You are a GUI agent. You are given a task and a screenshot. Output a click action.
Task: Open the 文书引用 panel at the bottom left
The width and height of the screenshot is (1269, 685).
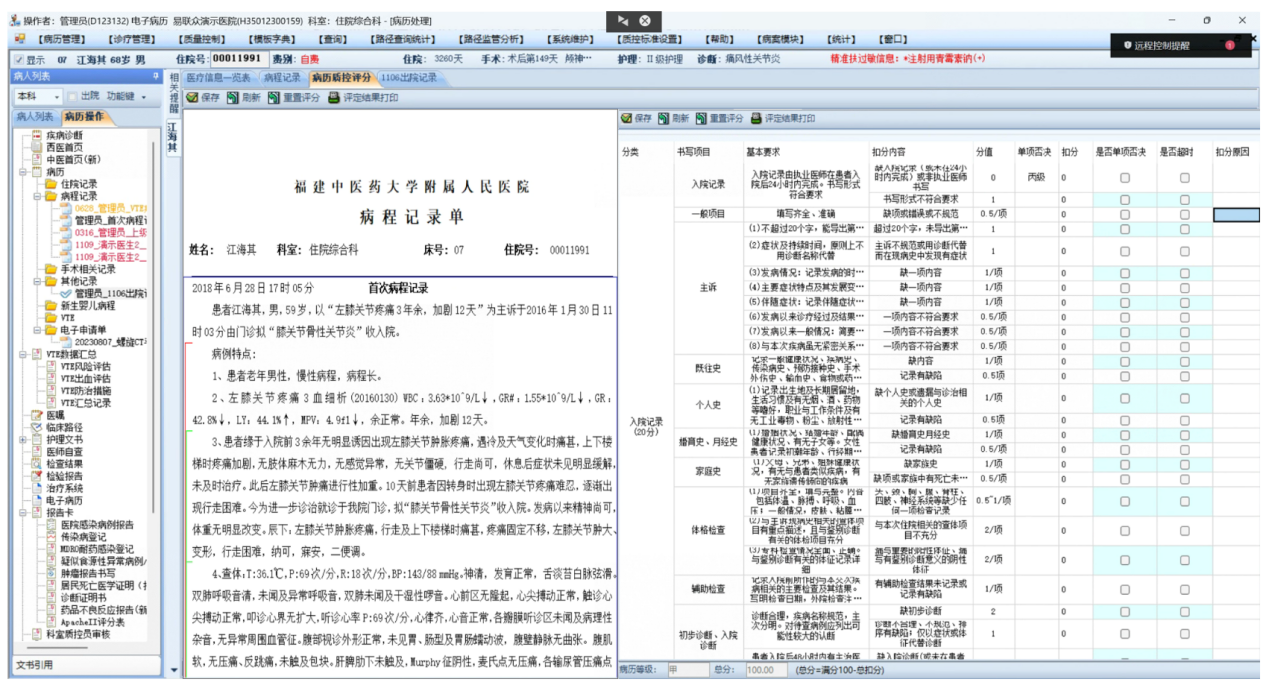[x=88, y=665]
